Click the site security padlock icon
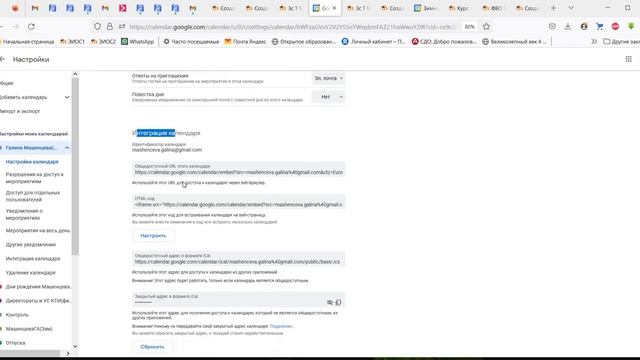 coord(109,27)
